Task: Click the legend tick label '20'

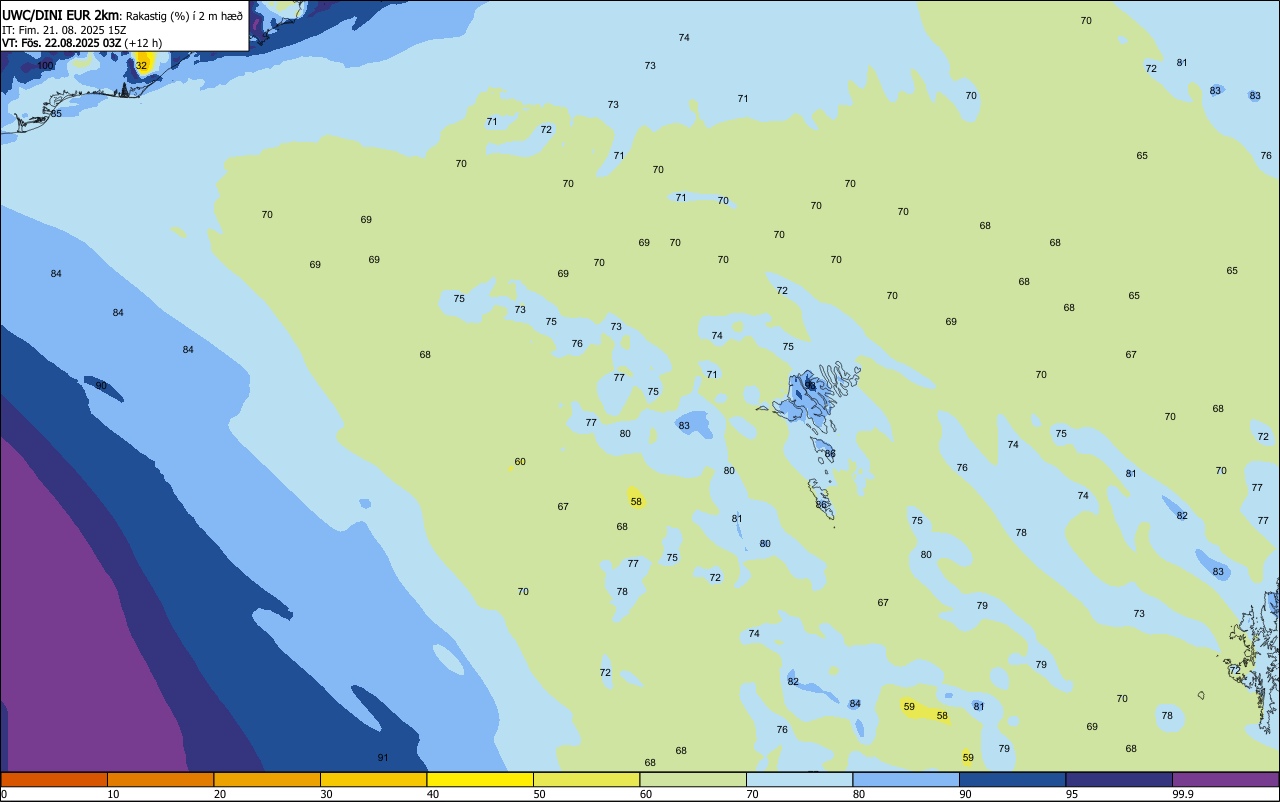Action: click(x=220, y=794)
